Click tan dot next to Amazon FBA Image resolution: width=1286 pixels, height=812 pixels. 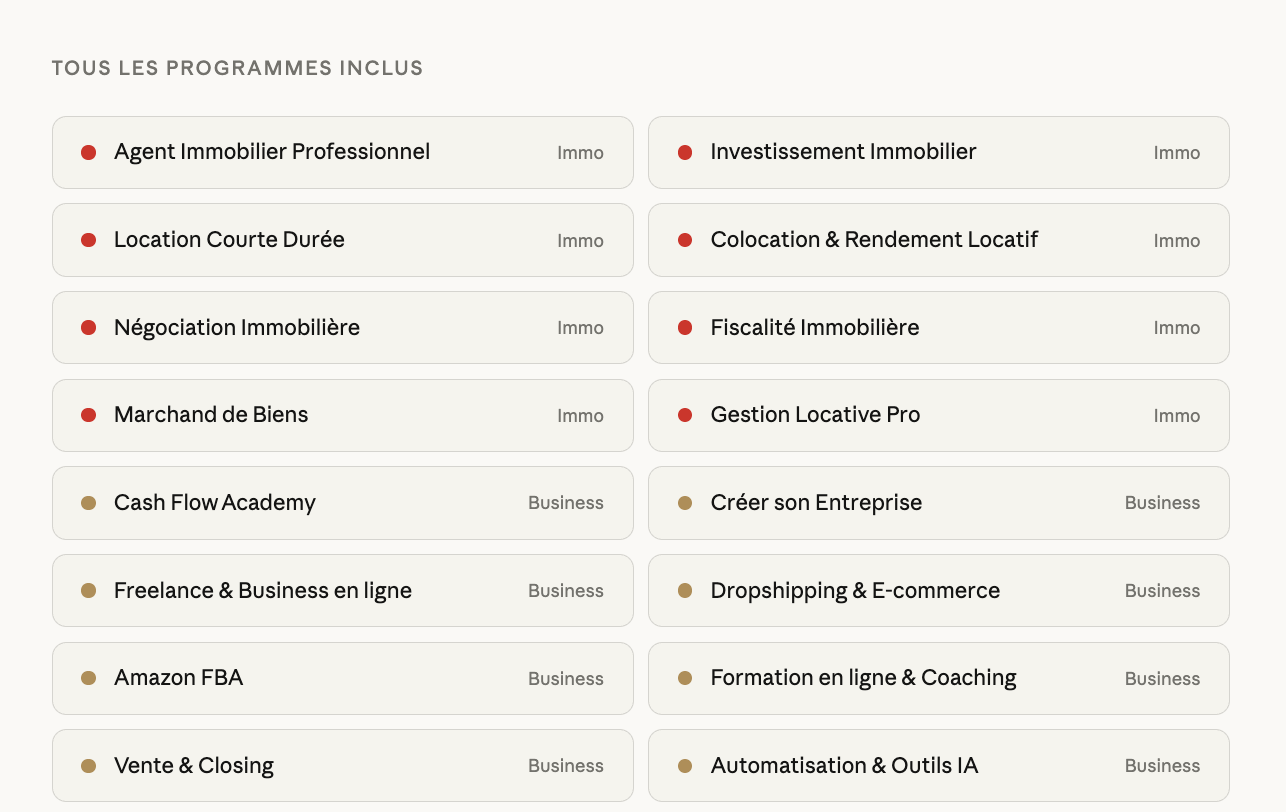click(89, 678)
